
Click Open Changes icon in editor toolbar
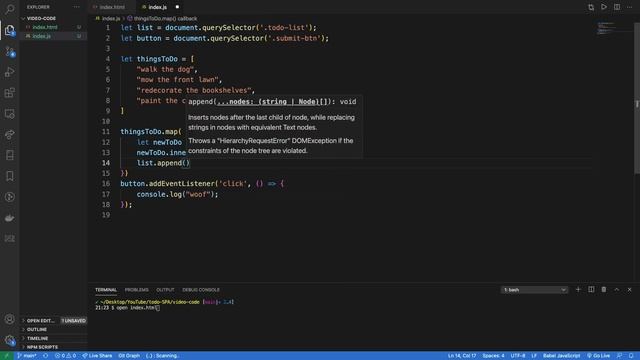click(591, 7)
